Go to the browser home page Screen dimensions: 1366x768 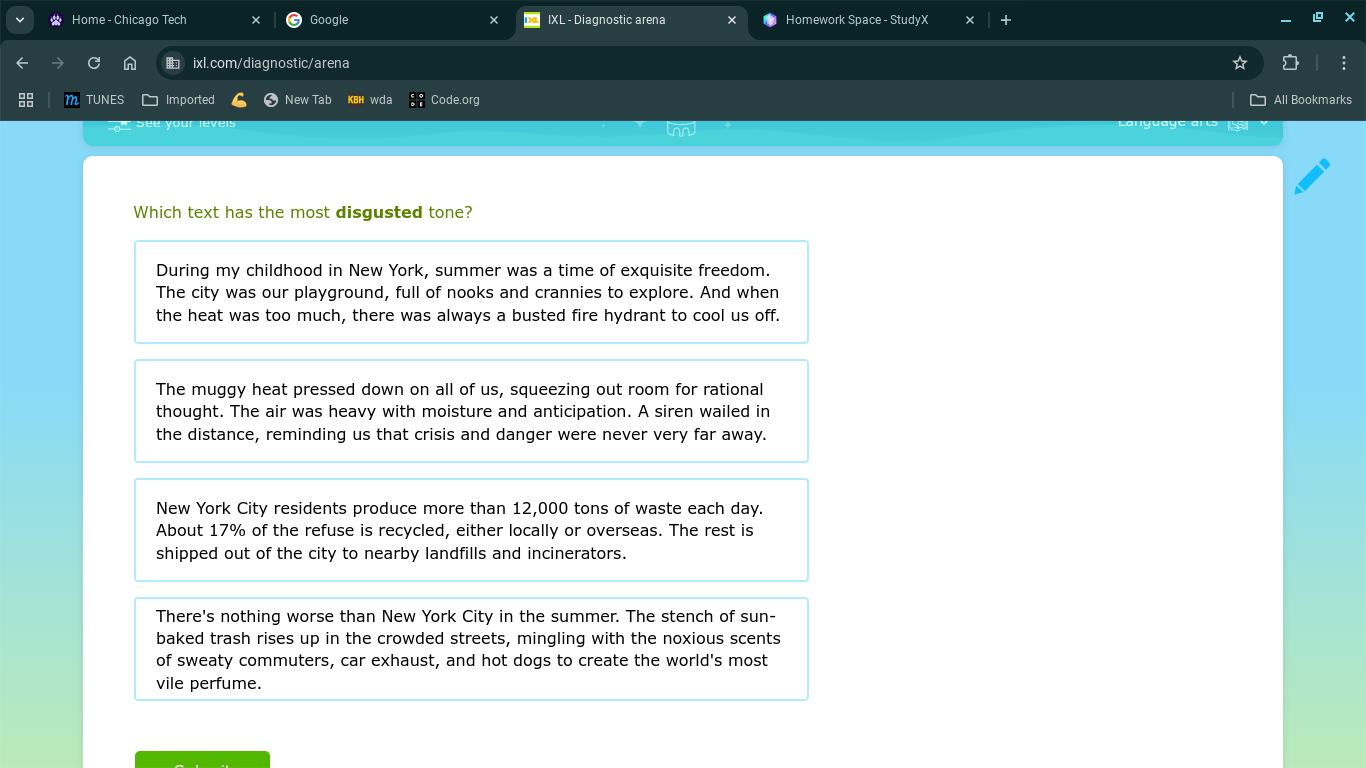(130, 63)
